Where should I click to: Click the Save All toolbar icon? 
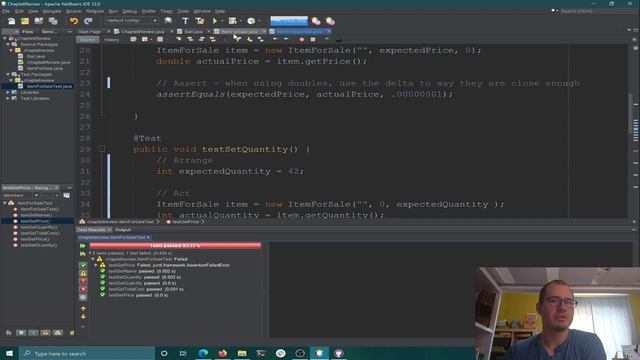click(53, 21)
